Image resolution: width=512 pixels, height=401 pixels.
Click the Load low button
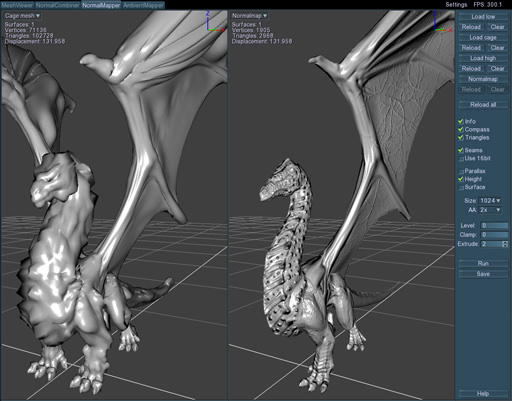click(483, 17)
